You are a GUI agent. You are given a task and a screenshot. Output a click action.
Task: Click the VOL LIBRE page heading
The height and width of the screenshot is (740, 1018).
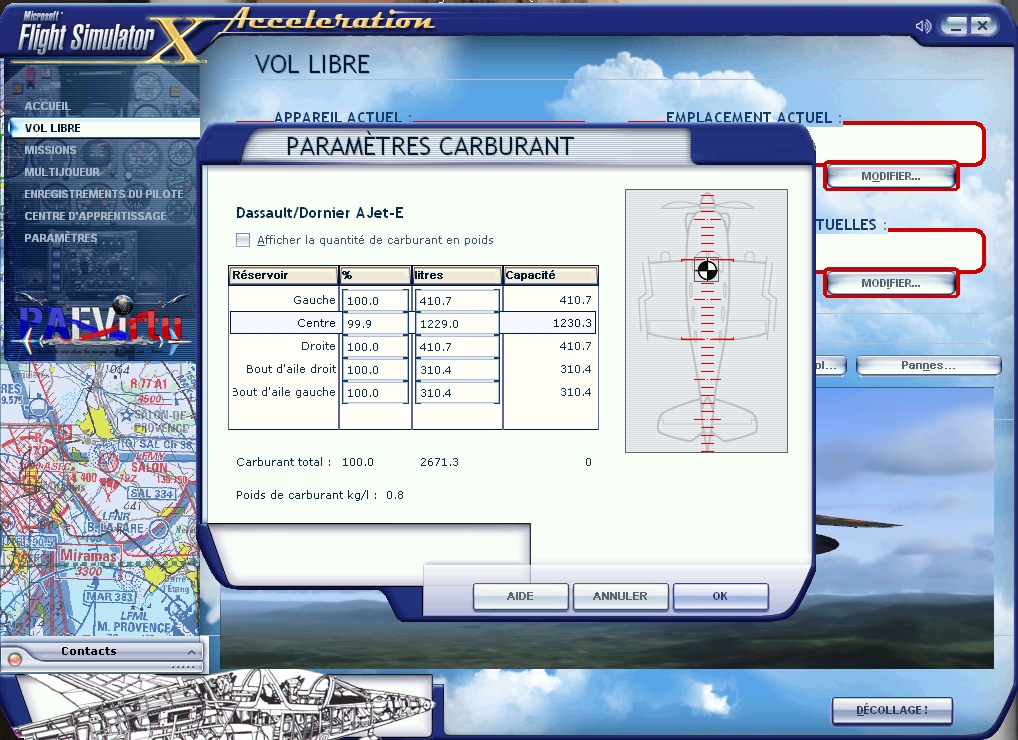click(x=312, y=64)
